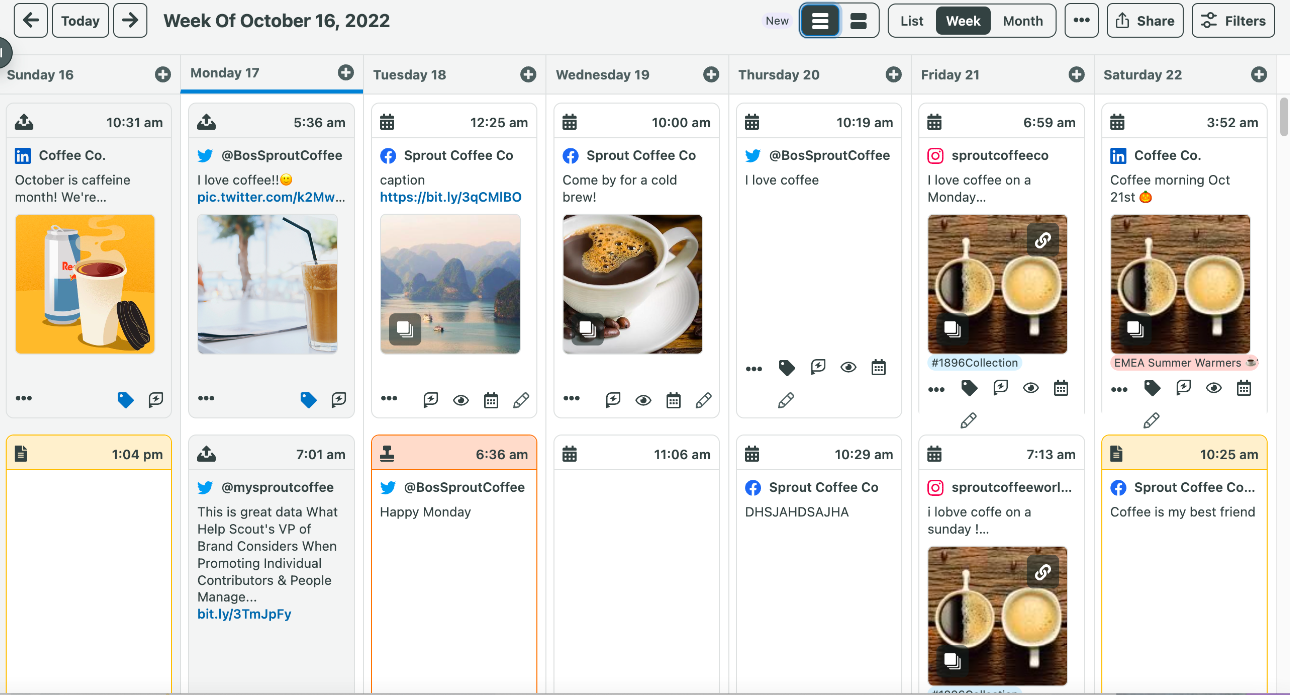Edit the Saturday 3:52 am post with pencil icon

1151,421
